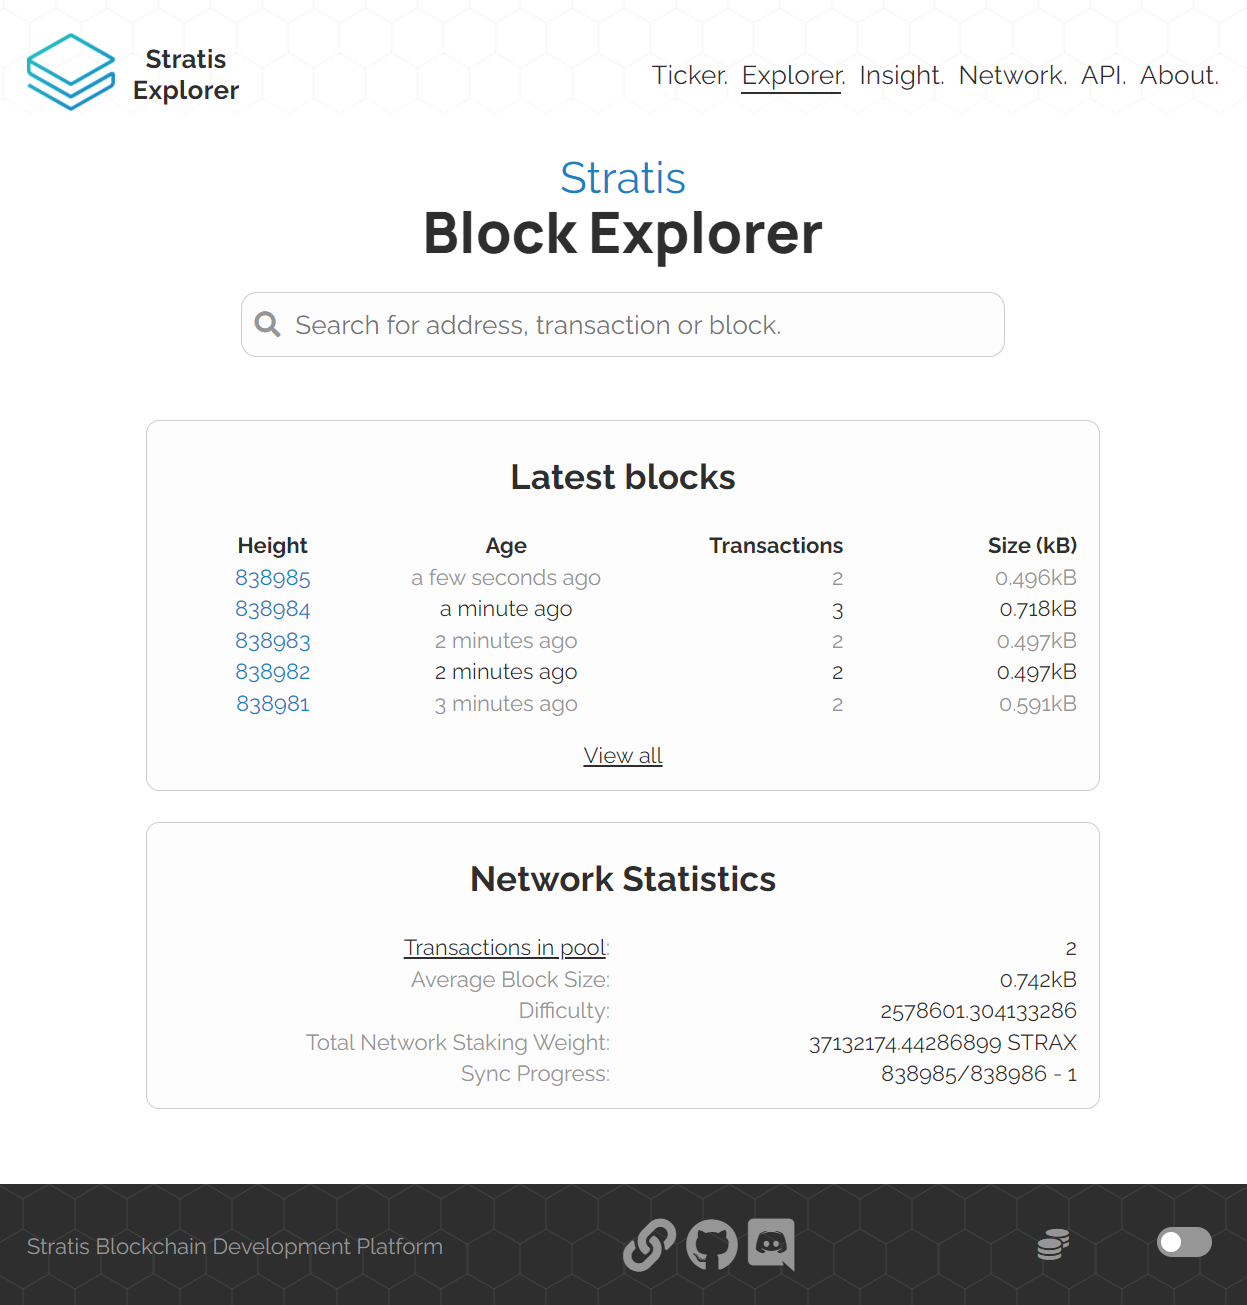Focus the address, transaction or block search field

[623, 324]
